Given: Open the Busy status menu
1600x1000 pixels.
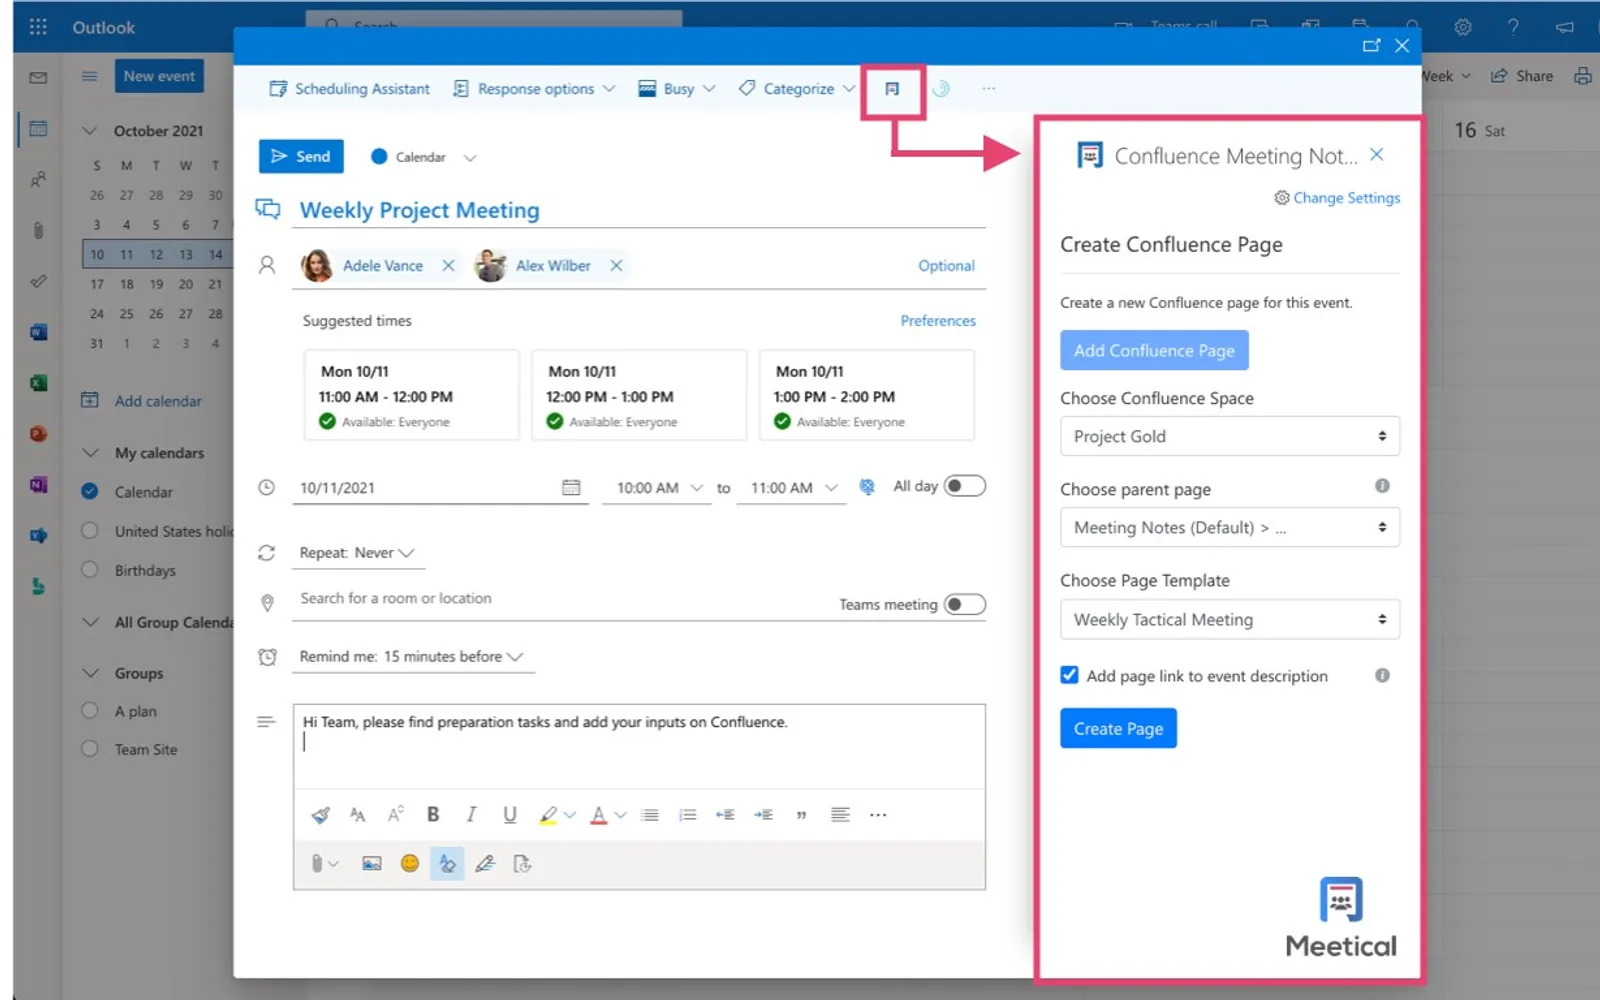Looking at the screenshot, I should pyautogui.click(x=677, y=89).
